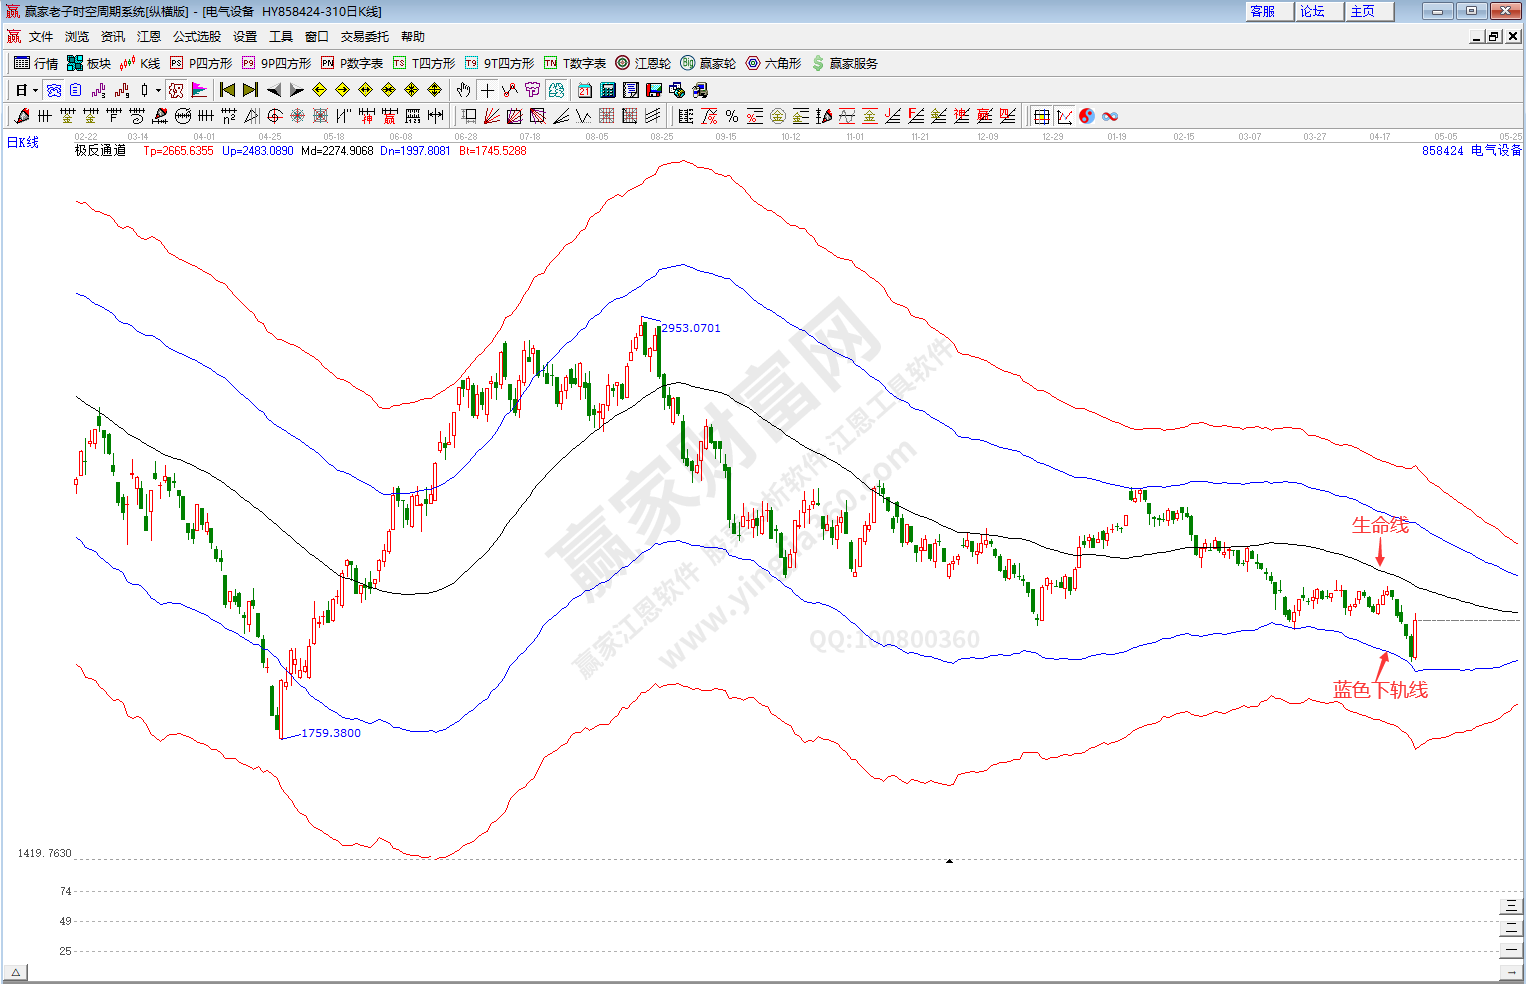
Task: Open the 江恩轮 Gann wheel tool
Action: [x=643, y=63]
